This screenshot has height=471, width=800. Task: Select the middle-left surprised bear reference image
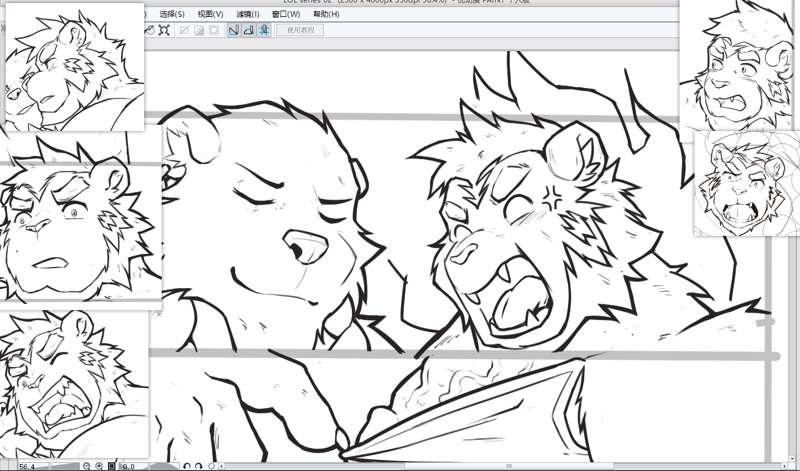[81, 217]
